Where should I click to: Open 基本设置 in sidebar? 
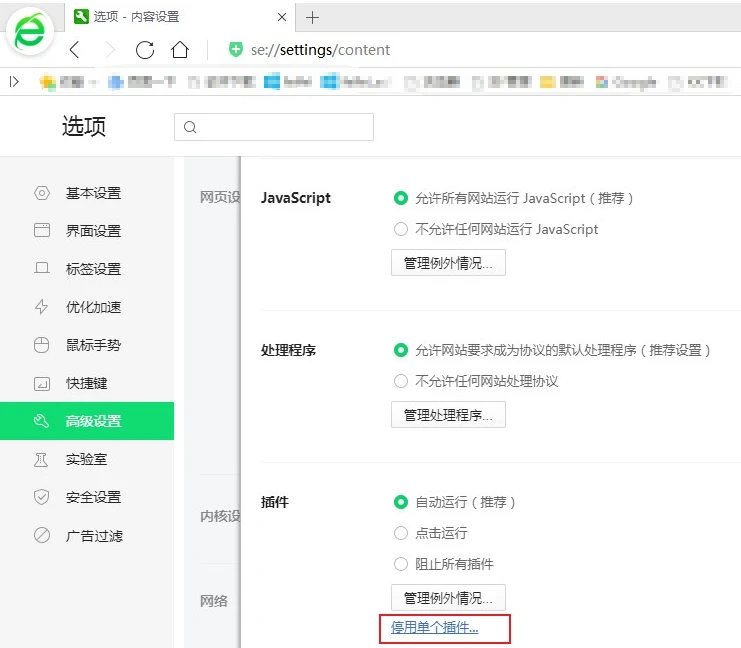coord(87,193)
